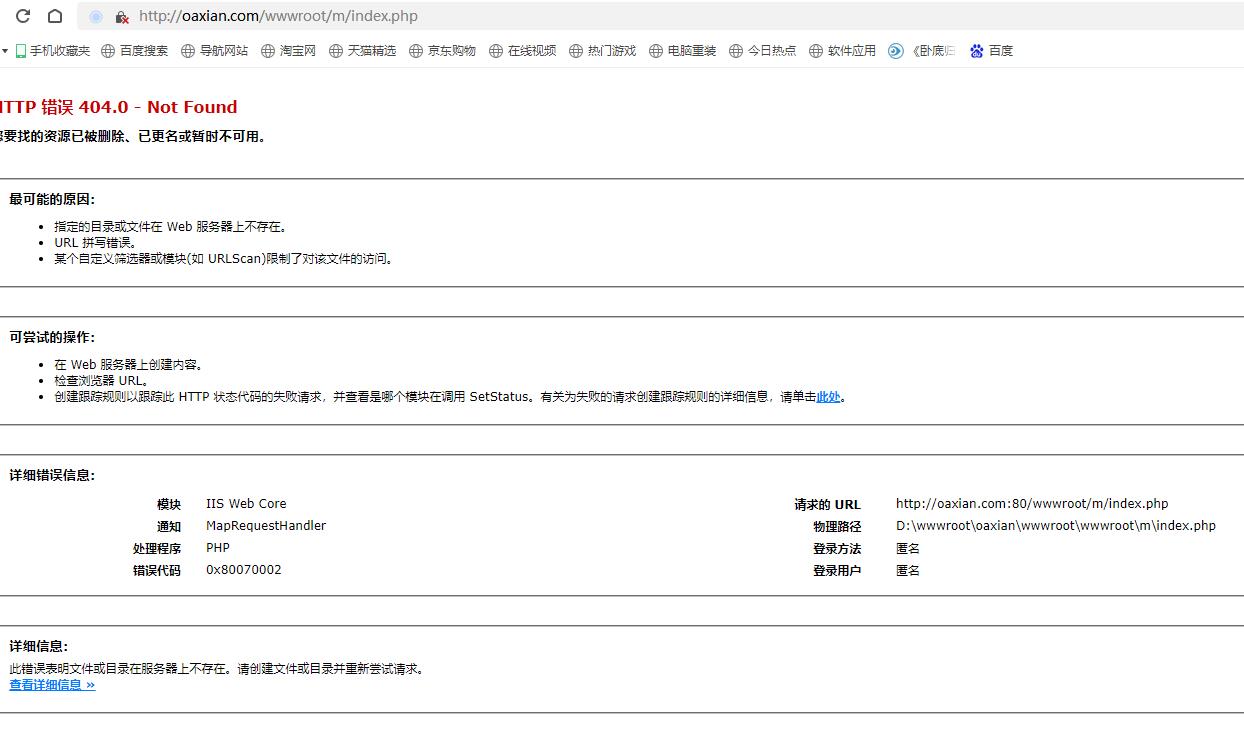Open the 京东购物 bookmark
The image size is (1244, 751).
pos(442,51)
